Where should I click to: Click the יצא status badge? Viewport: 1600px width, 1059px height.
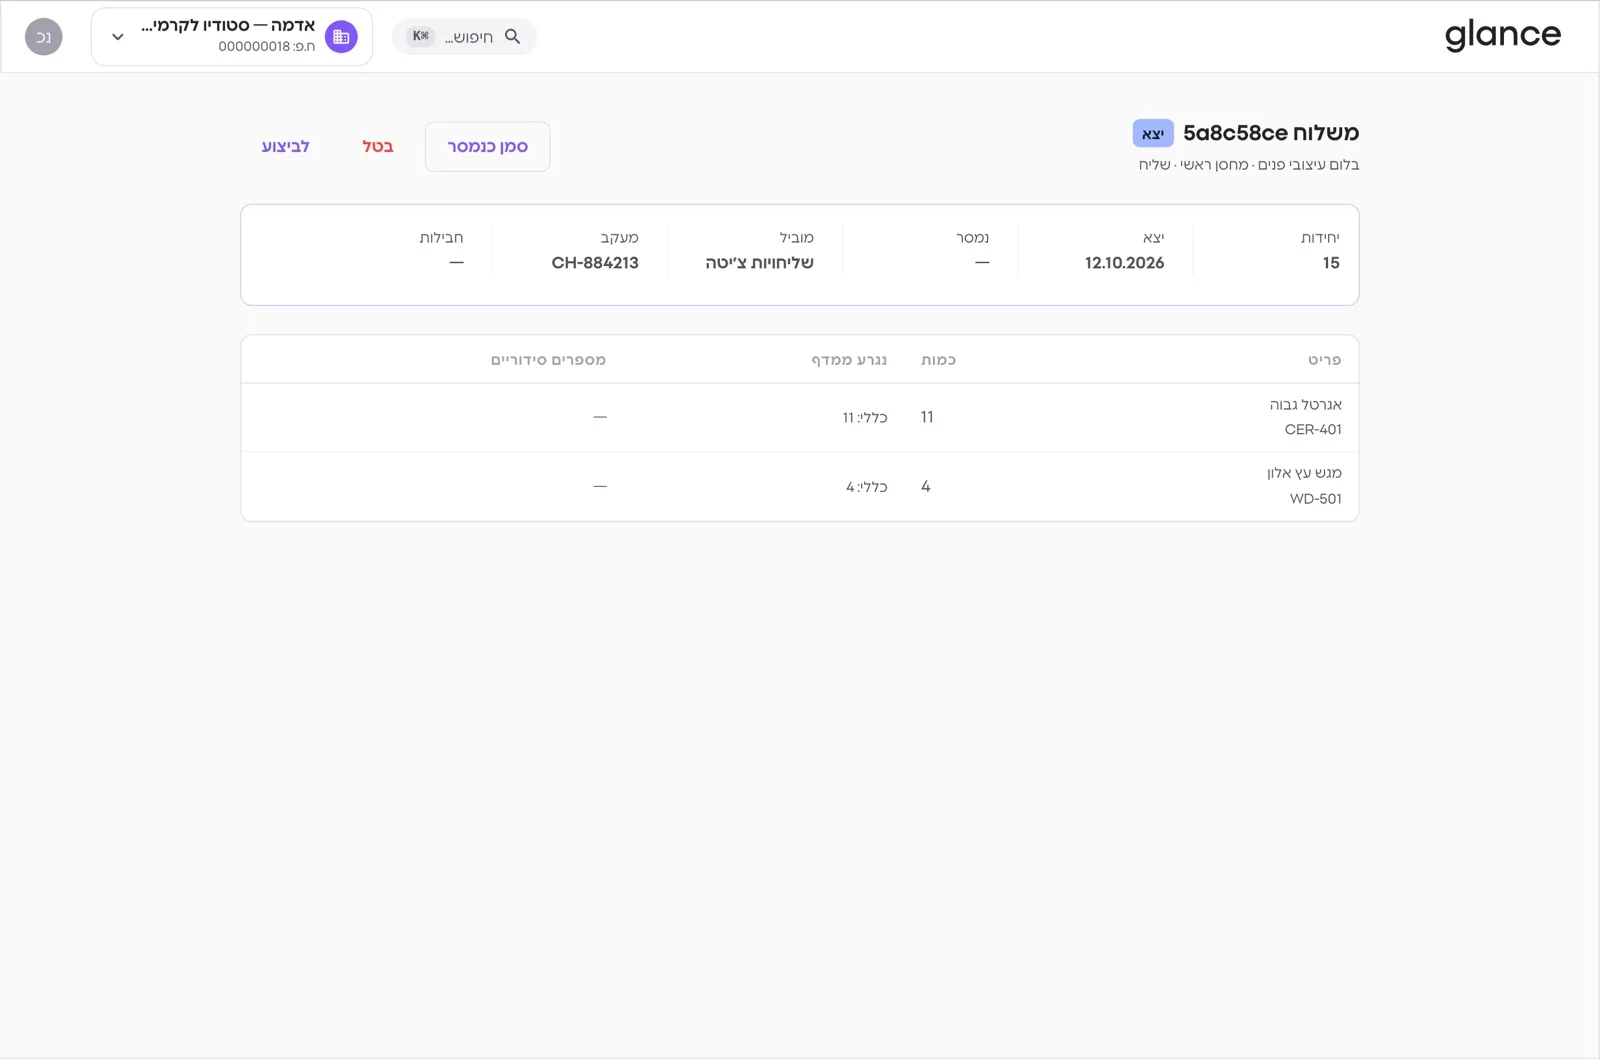pos(1153,133)
